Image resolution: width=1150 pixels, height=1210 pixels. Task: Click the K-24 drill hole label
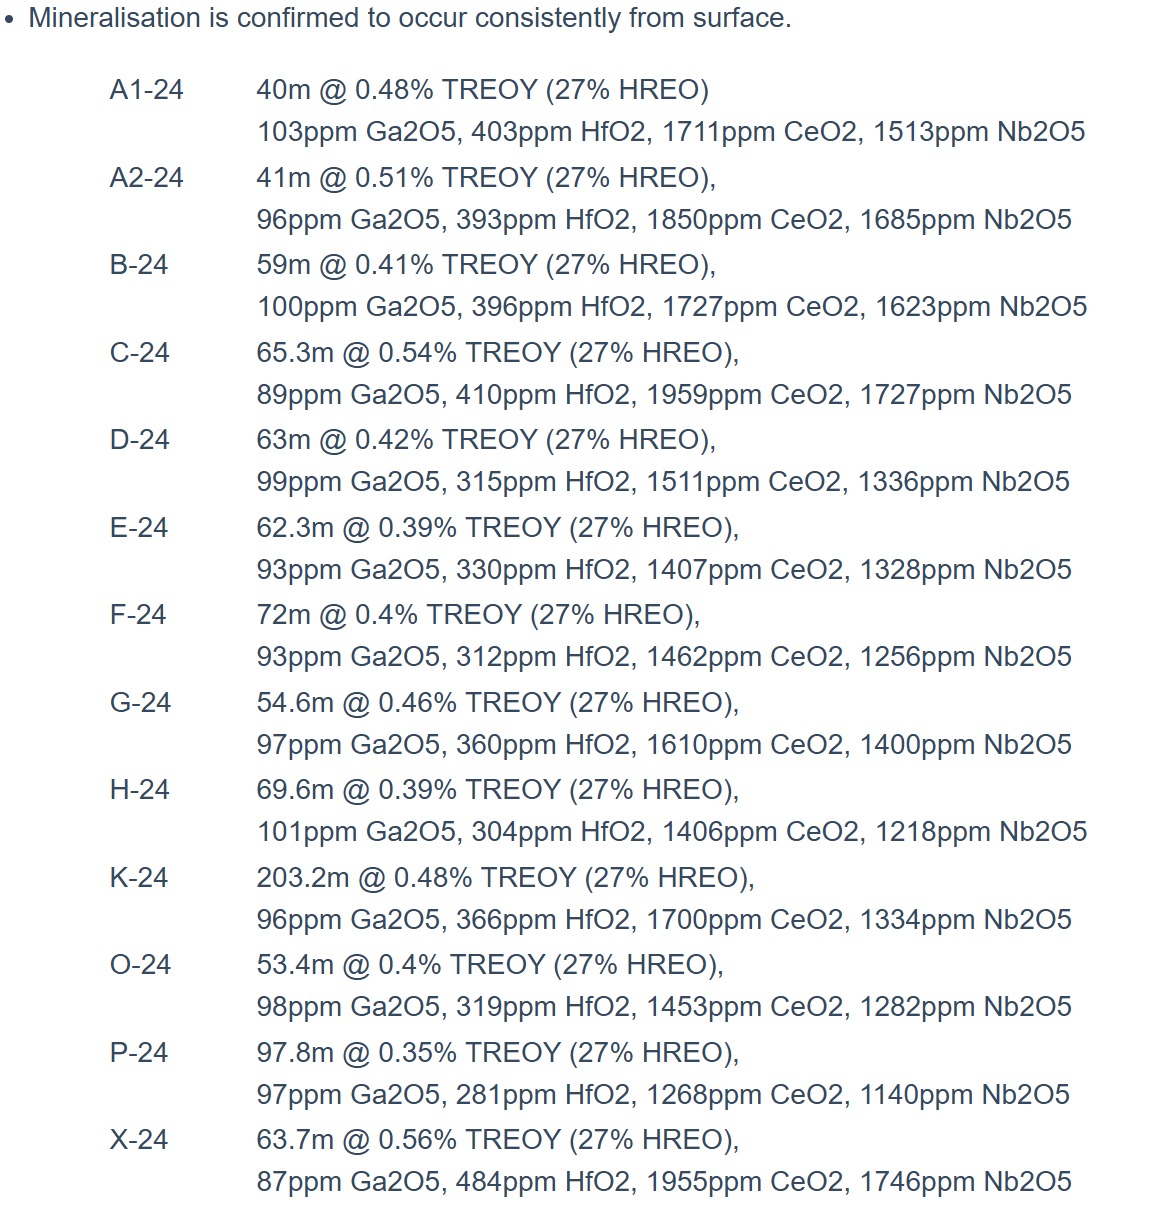pyautogui.click(x=139, y=878)
